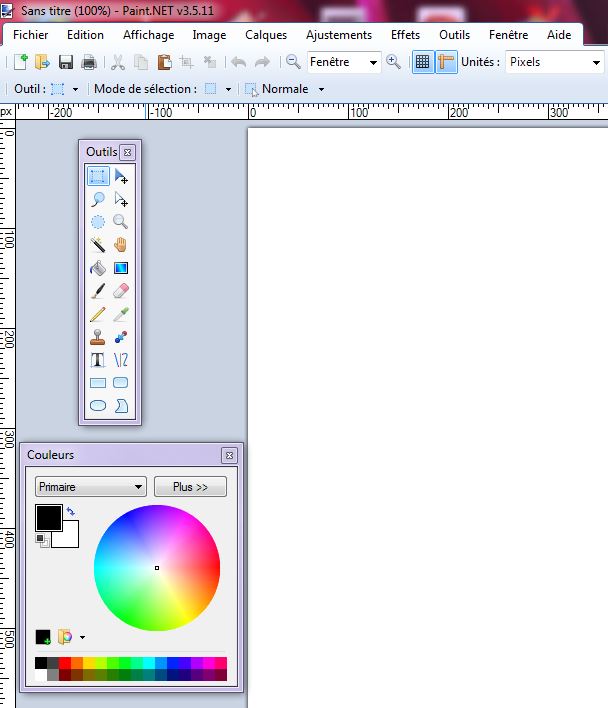
Task: Select the Text tool
Action: 98,360
